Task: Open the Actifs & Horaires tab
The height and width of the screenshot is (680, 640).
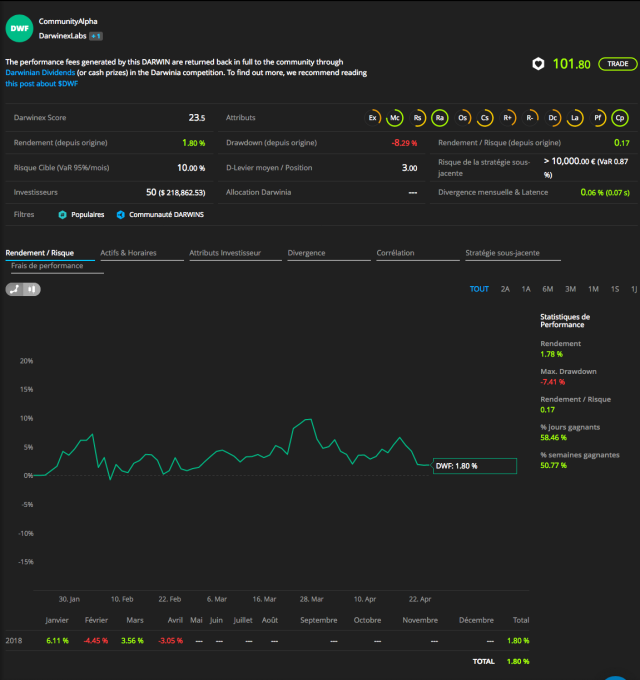Action: [x=142, y=253]
